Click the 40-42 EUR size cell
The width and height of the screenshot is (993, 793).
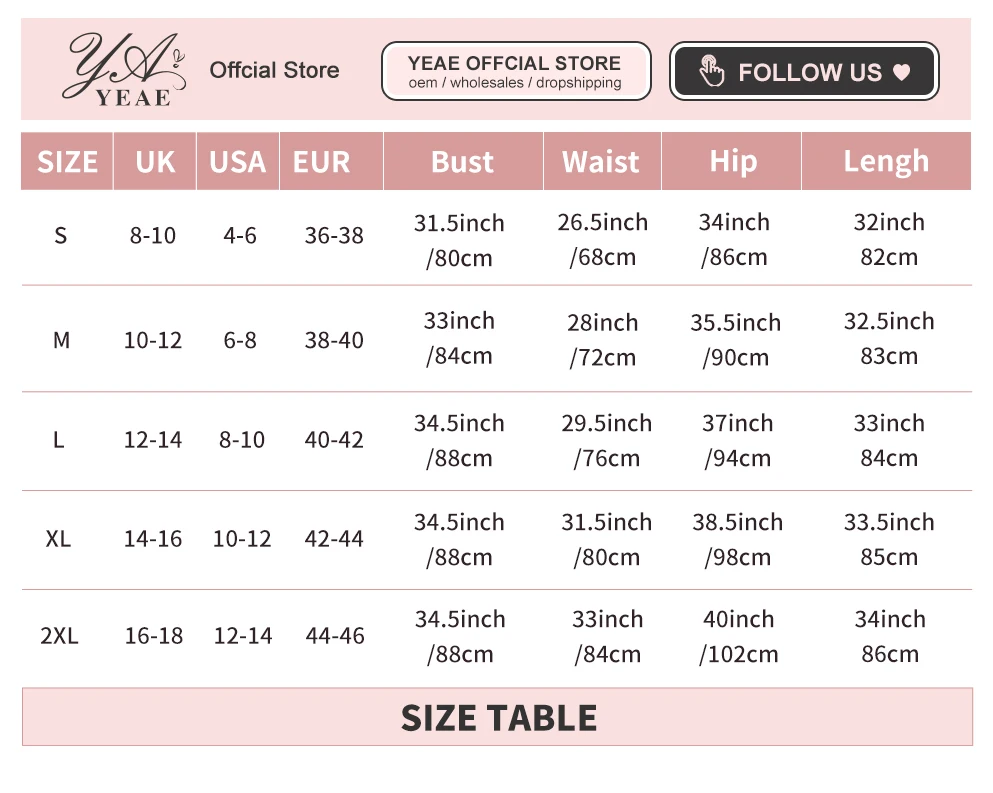pos(334,441)
